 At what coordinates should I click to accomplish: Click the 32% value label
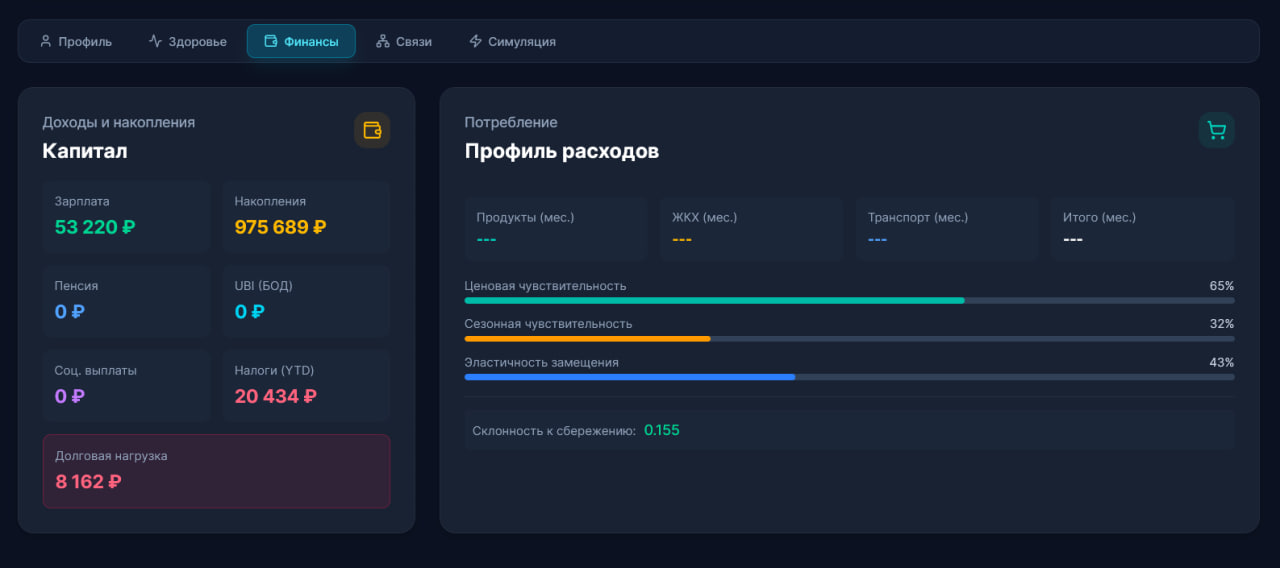point(1222,324)
